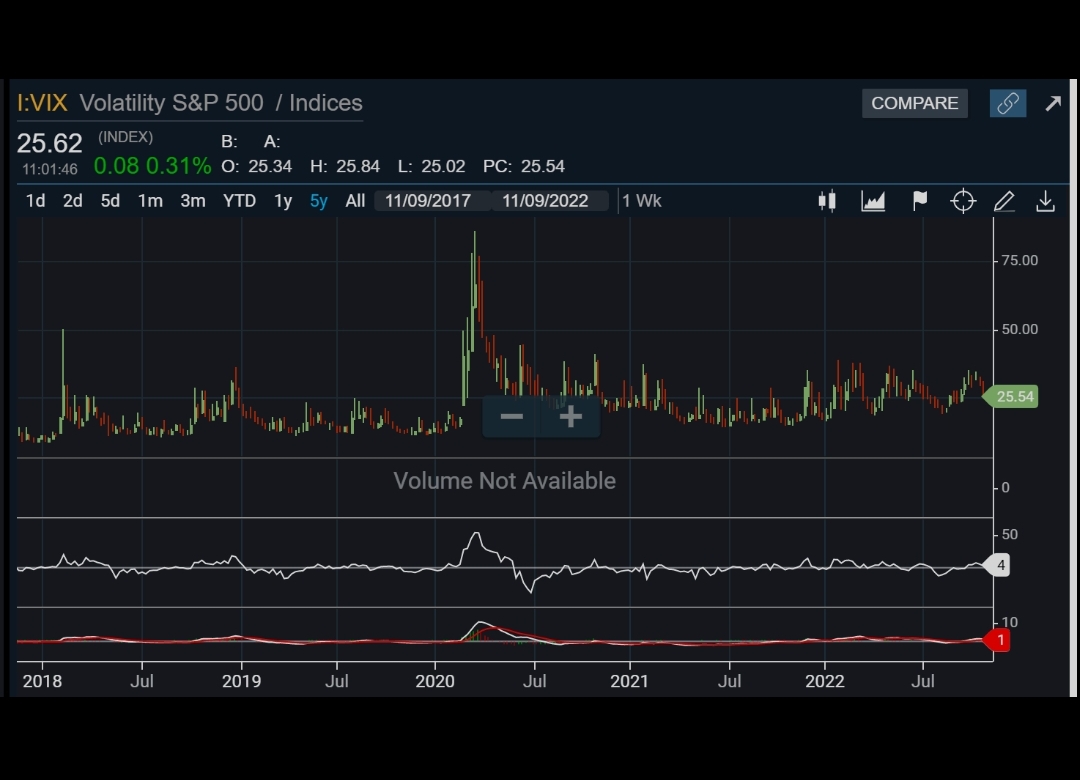Click the white 4 indicator marker
Viewport: 1080px width, 780px height.
pos(997,565)
